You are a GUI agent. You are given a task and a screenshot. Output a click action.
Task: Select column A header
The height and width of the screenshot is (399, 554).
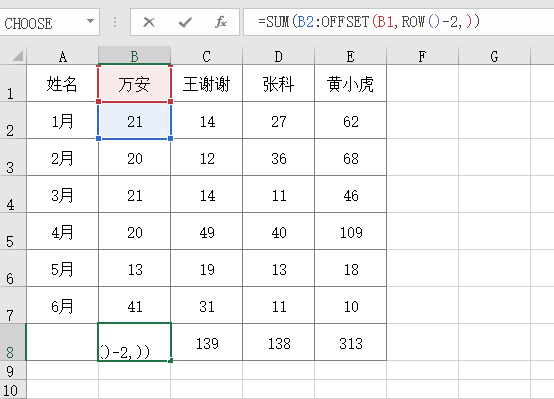click(63, 56)
